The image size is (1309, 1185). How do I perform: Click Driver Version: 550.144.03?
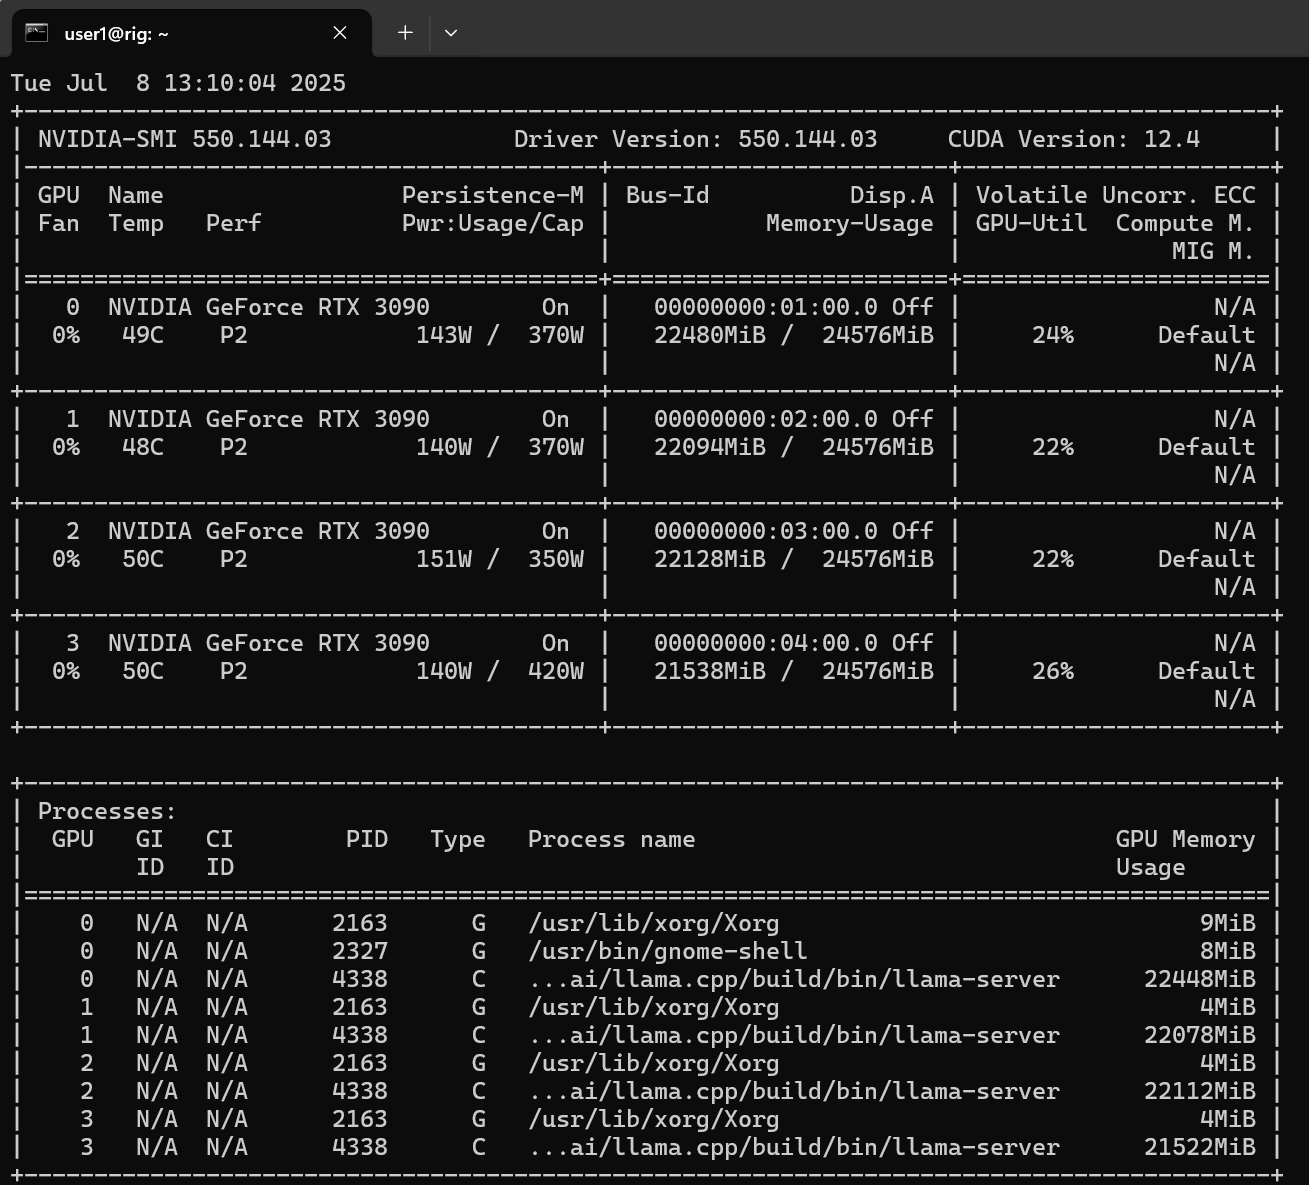pos(696,140)
